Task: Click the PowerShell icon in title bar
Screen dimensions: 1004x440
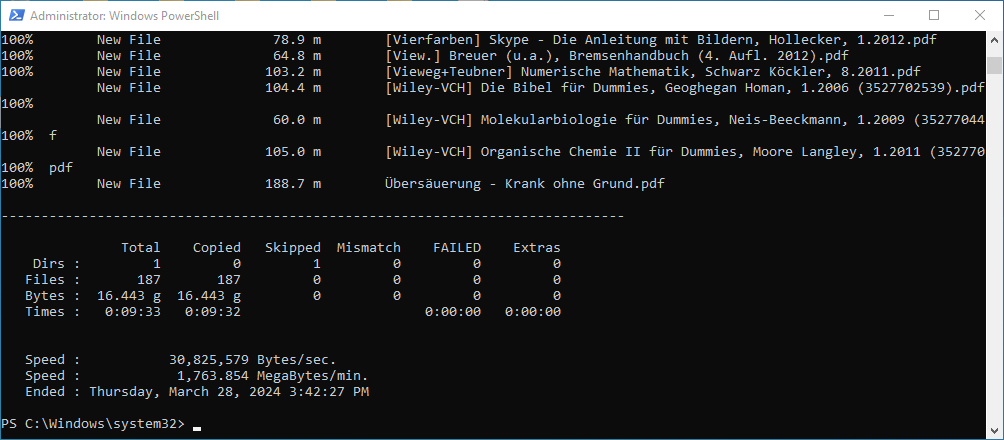Action: point(15,15)
